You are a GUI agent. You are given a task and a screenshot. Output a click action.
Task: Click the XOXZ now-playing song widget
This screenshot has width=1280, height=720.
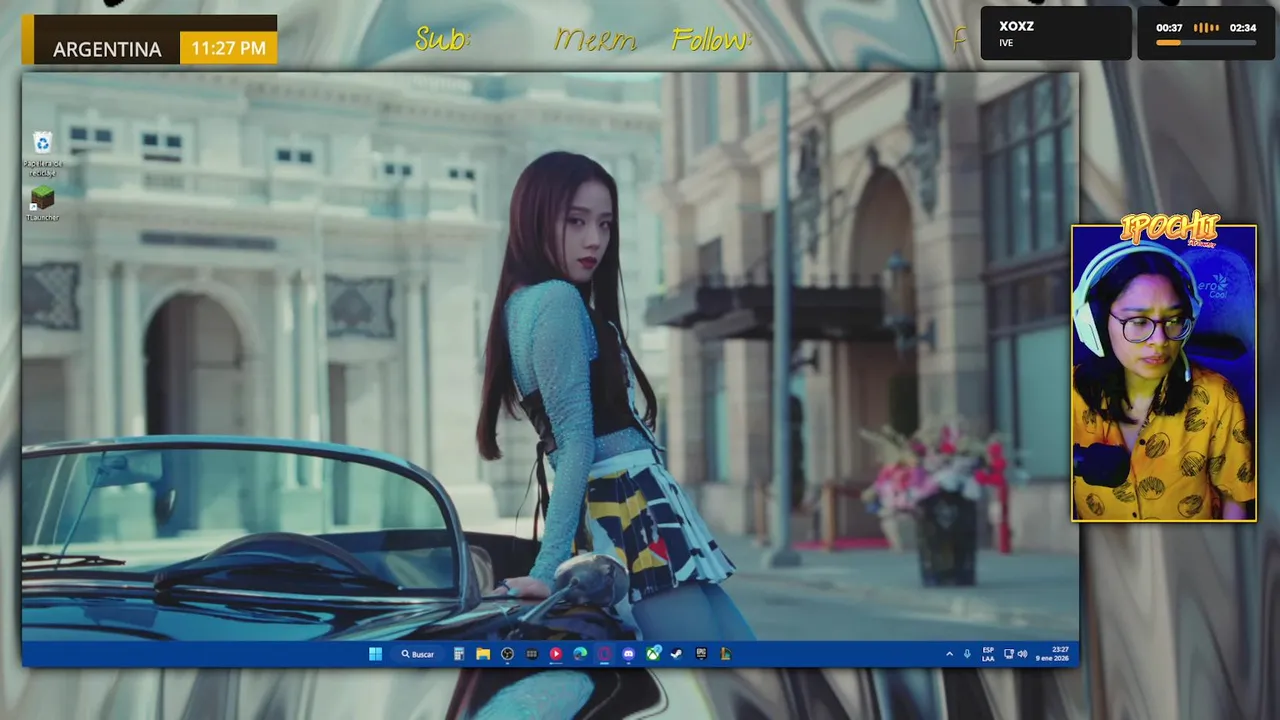tap(1056, 33)
